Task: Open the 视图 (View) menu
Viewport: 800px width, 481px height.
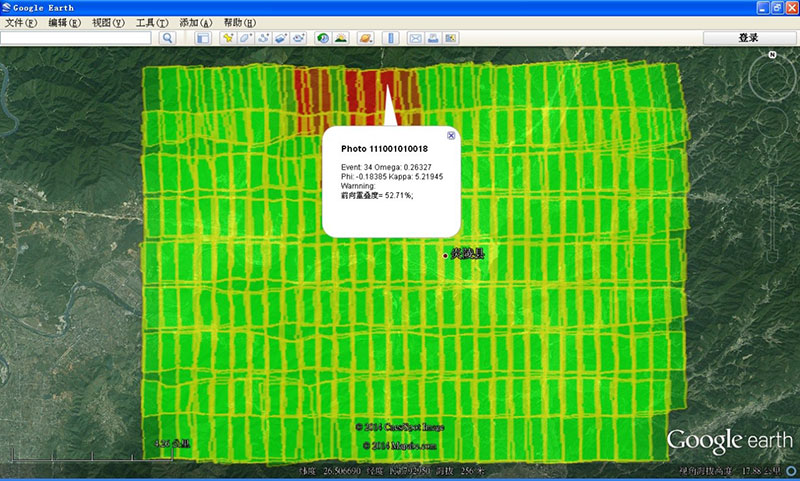Action: pos(108,22)
